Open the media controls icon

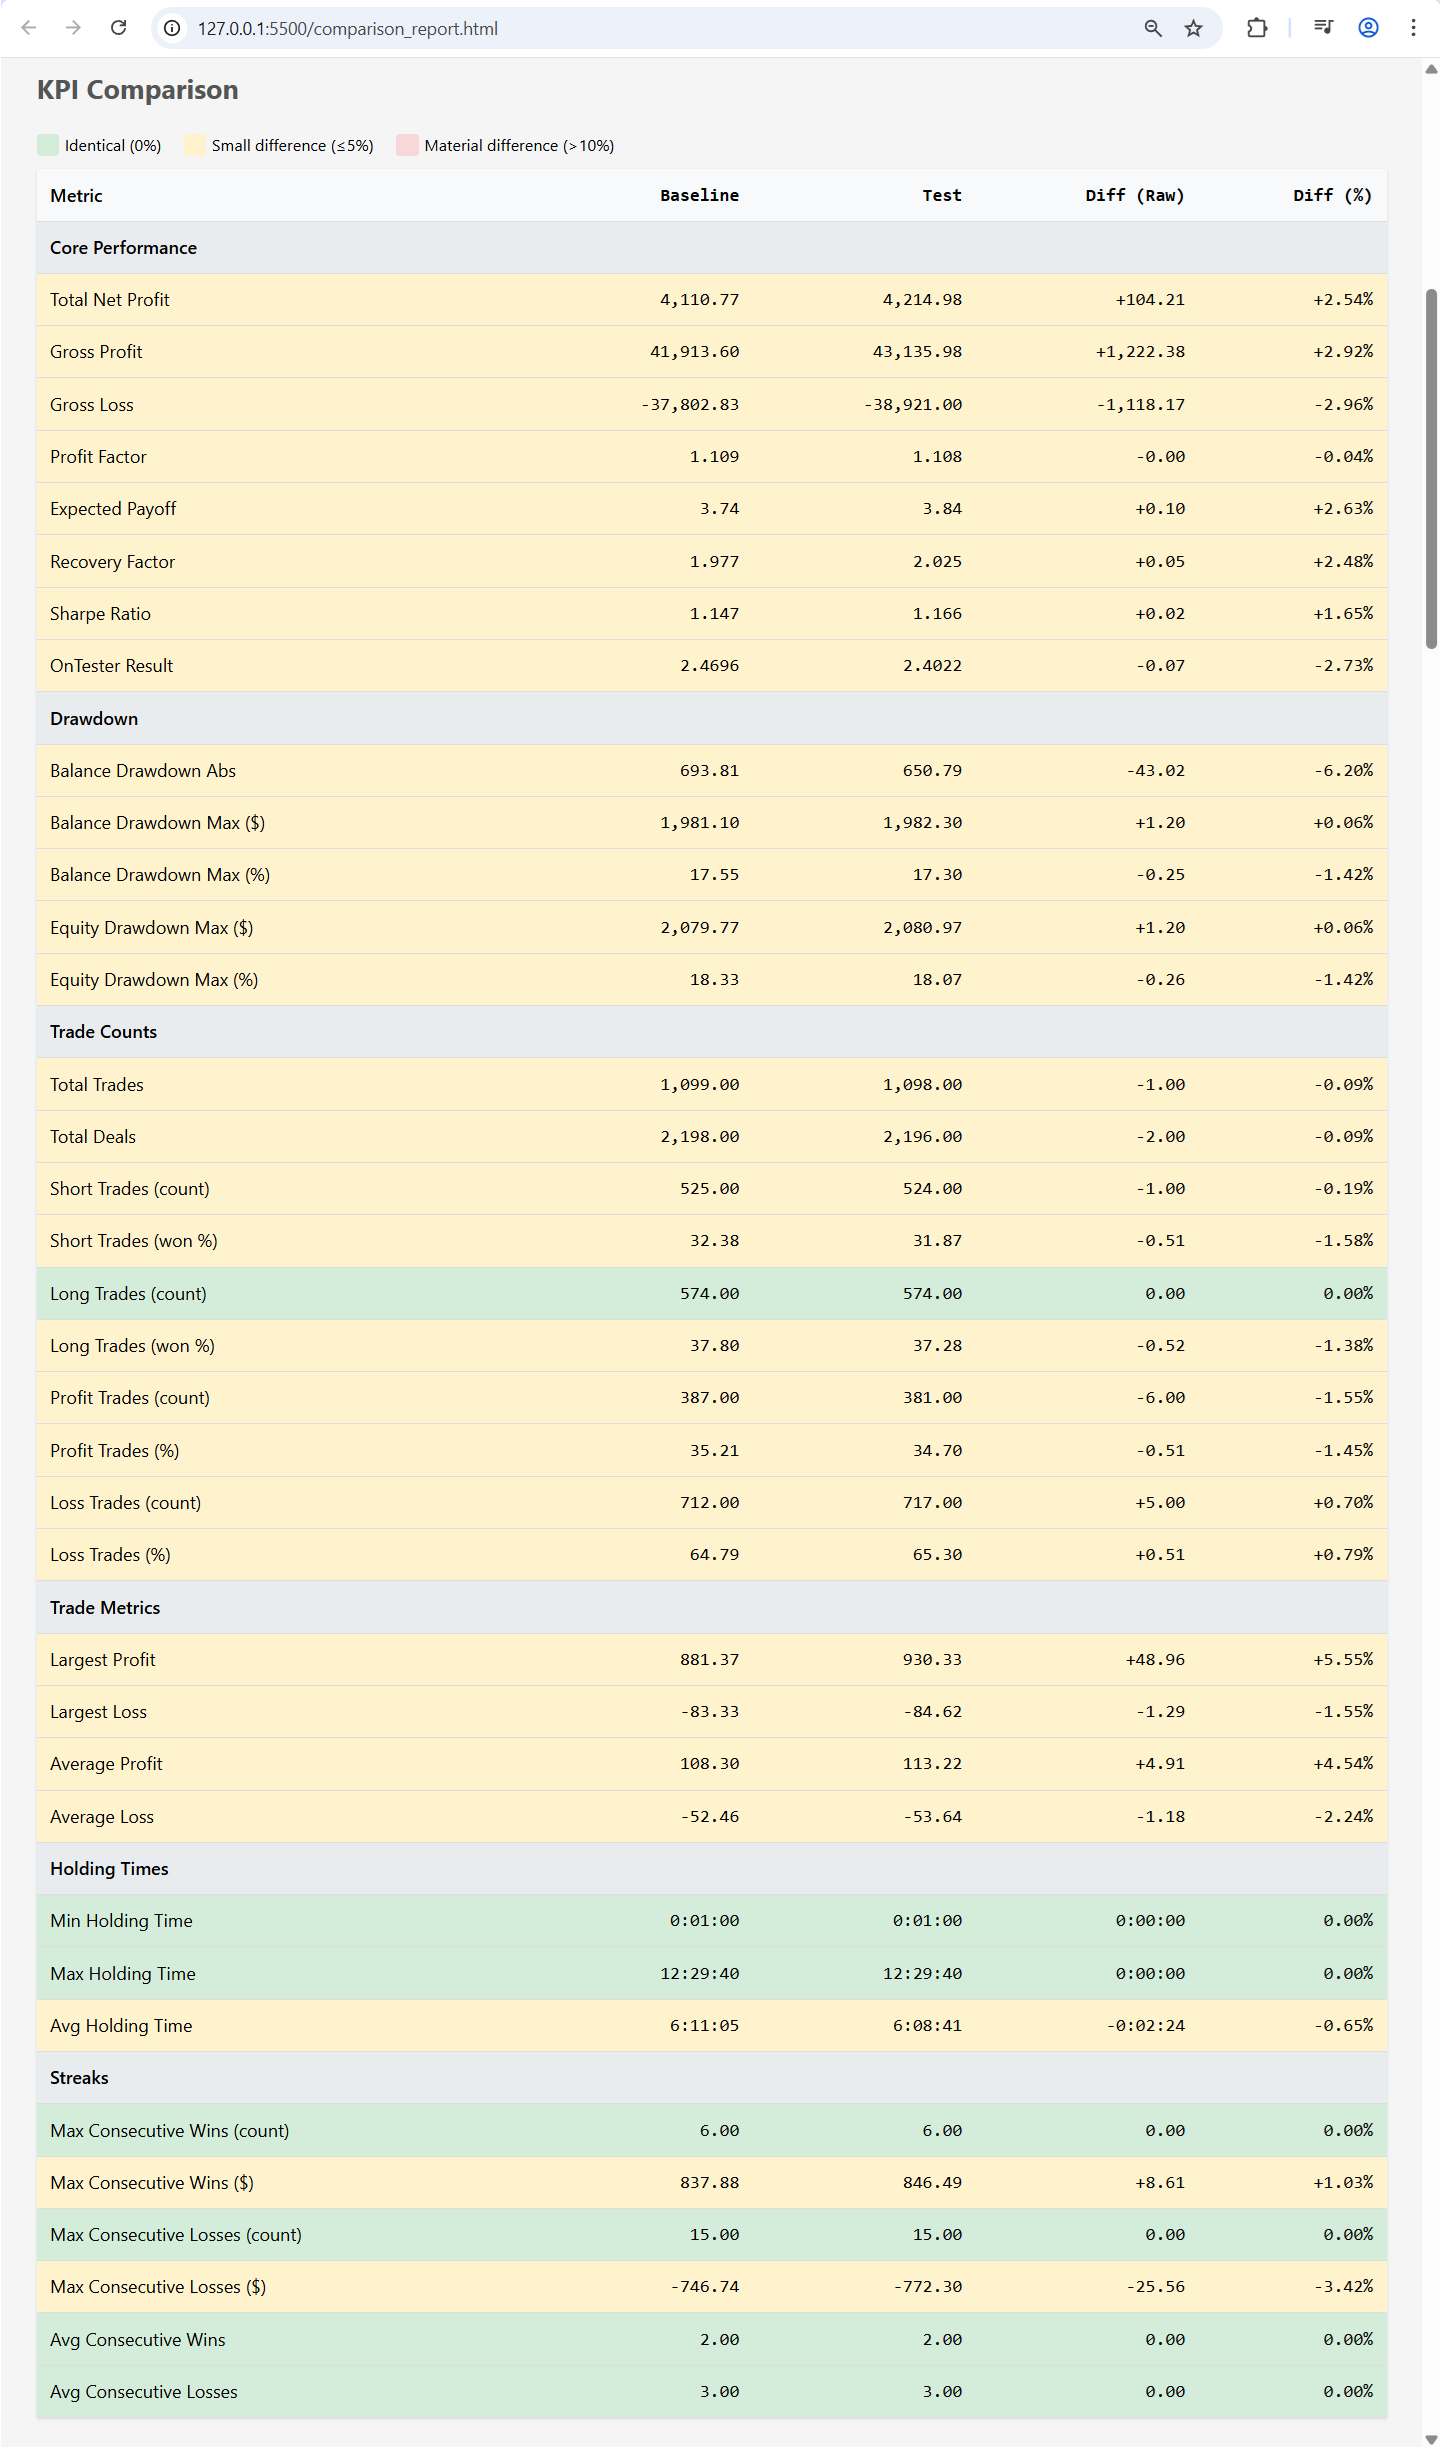click(x=1324, y=28)
